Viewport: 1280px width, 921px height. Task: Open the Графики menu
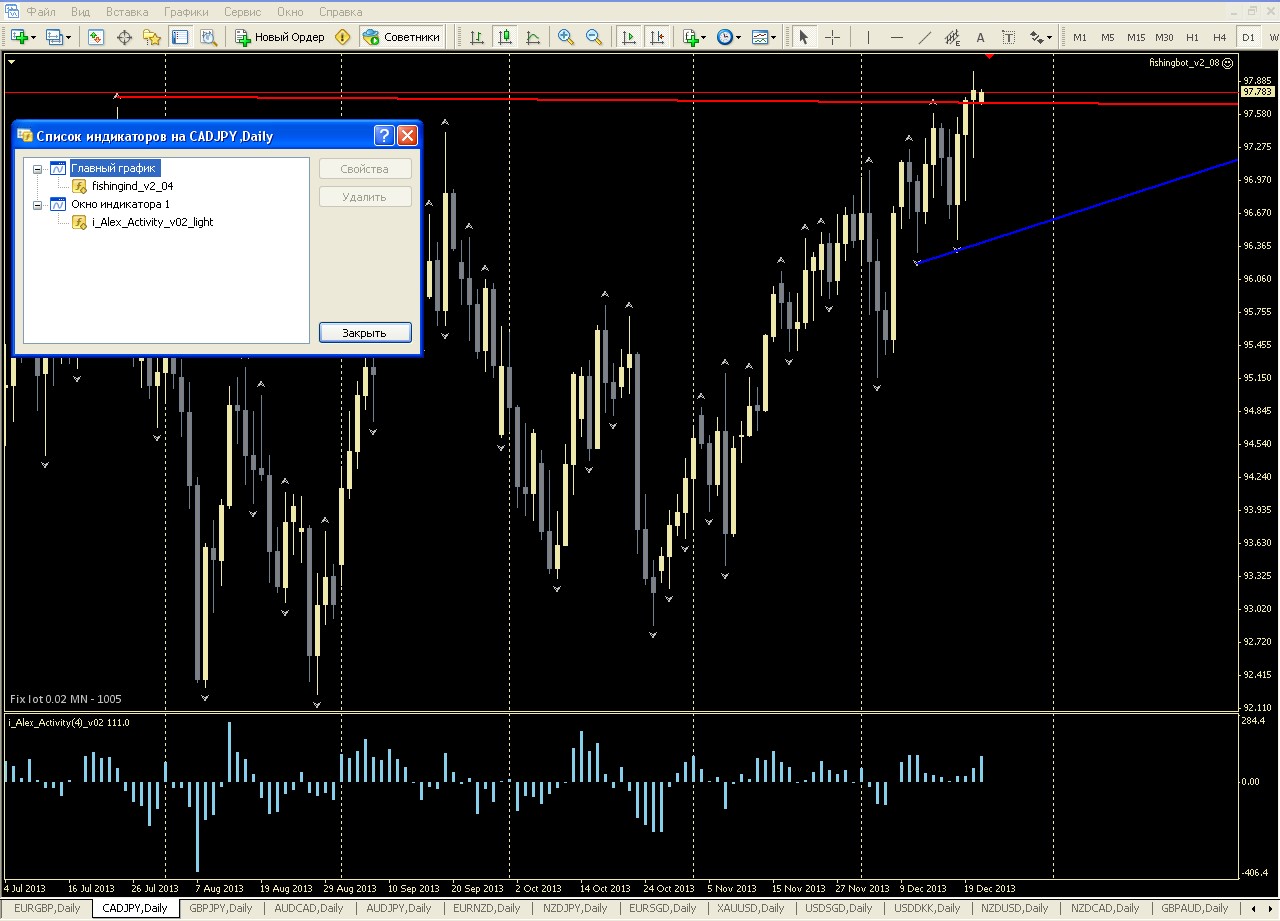click(187, 12)
